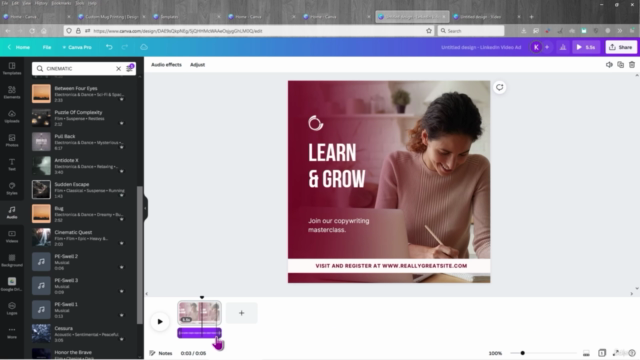
Task: Expand options for Bug track
Action: click(121, 220)
